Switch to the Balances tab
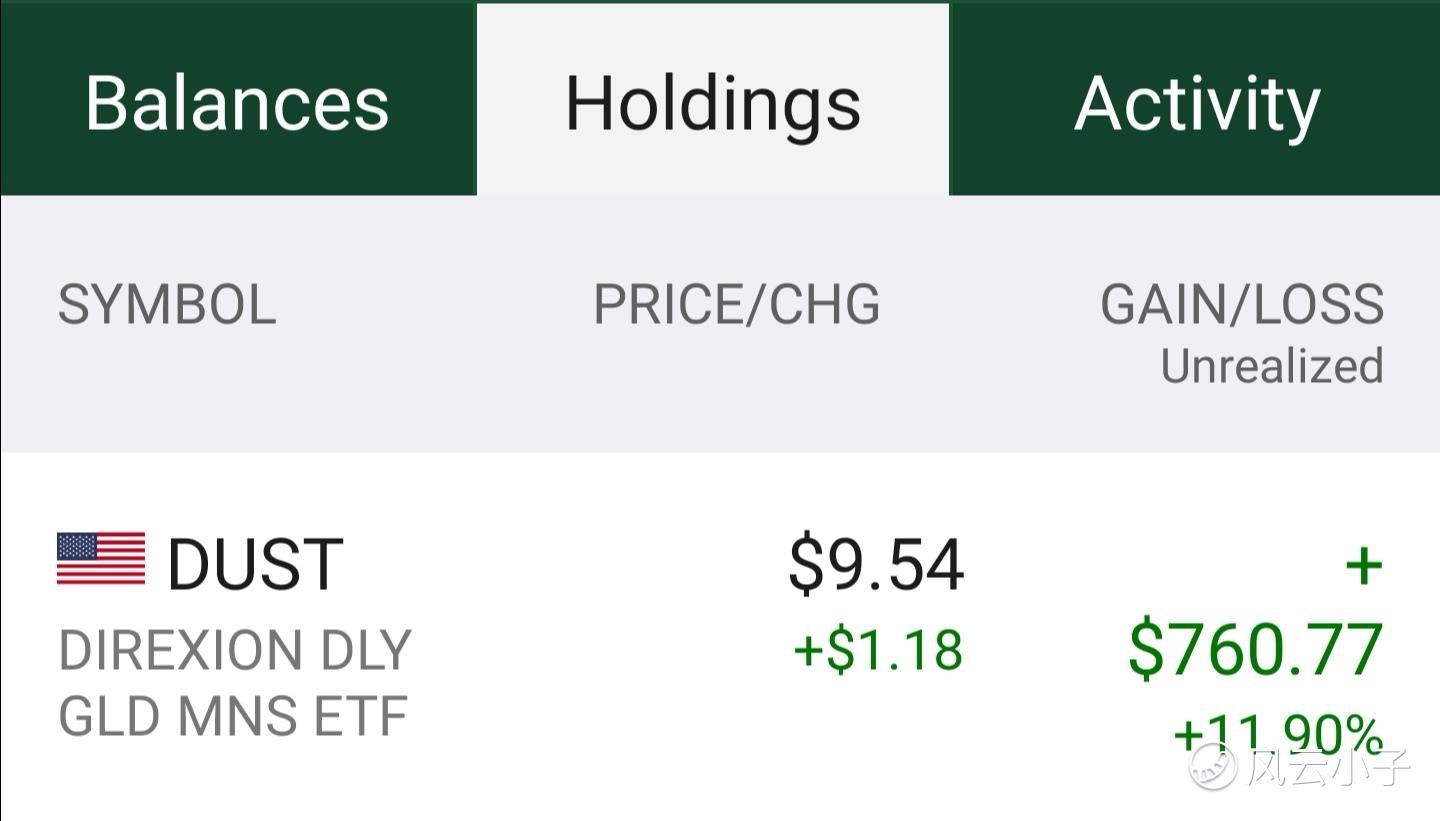This screenshot has height=821, width=1440. 238,99
